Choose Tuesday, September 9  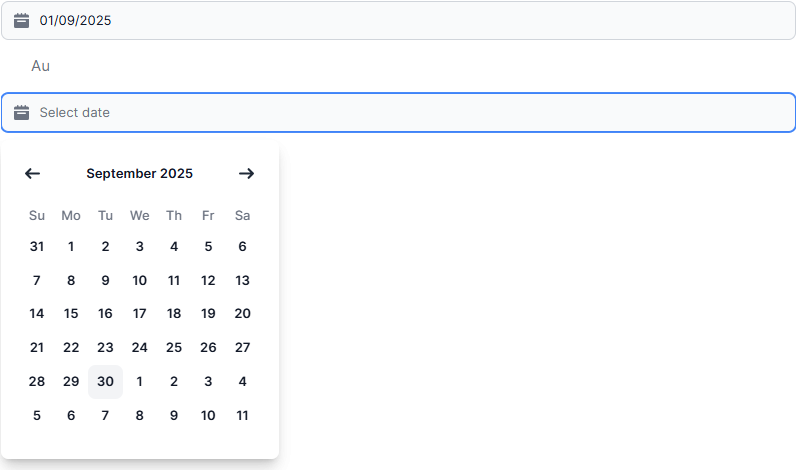pos(105,280)
